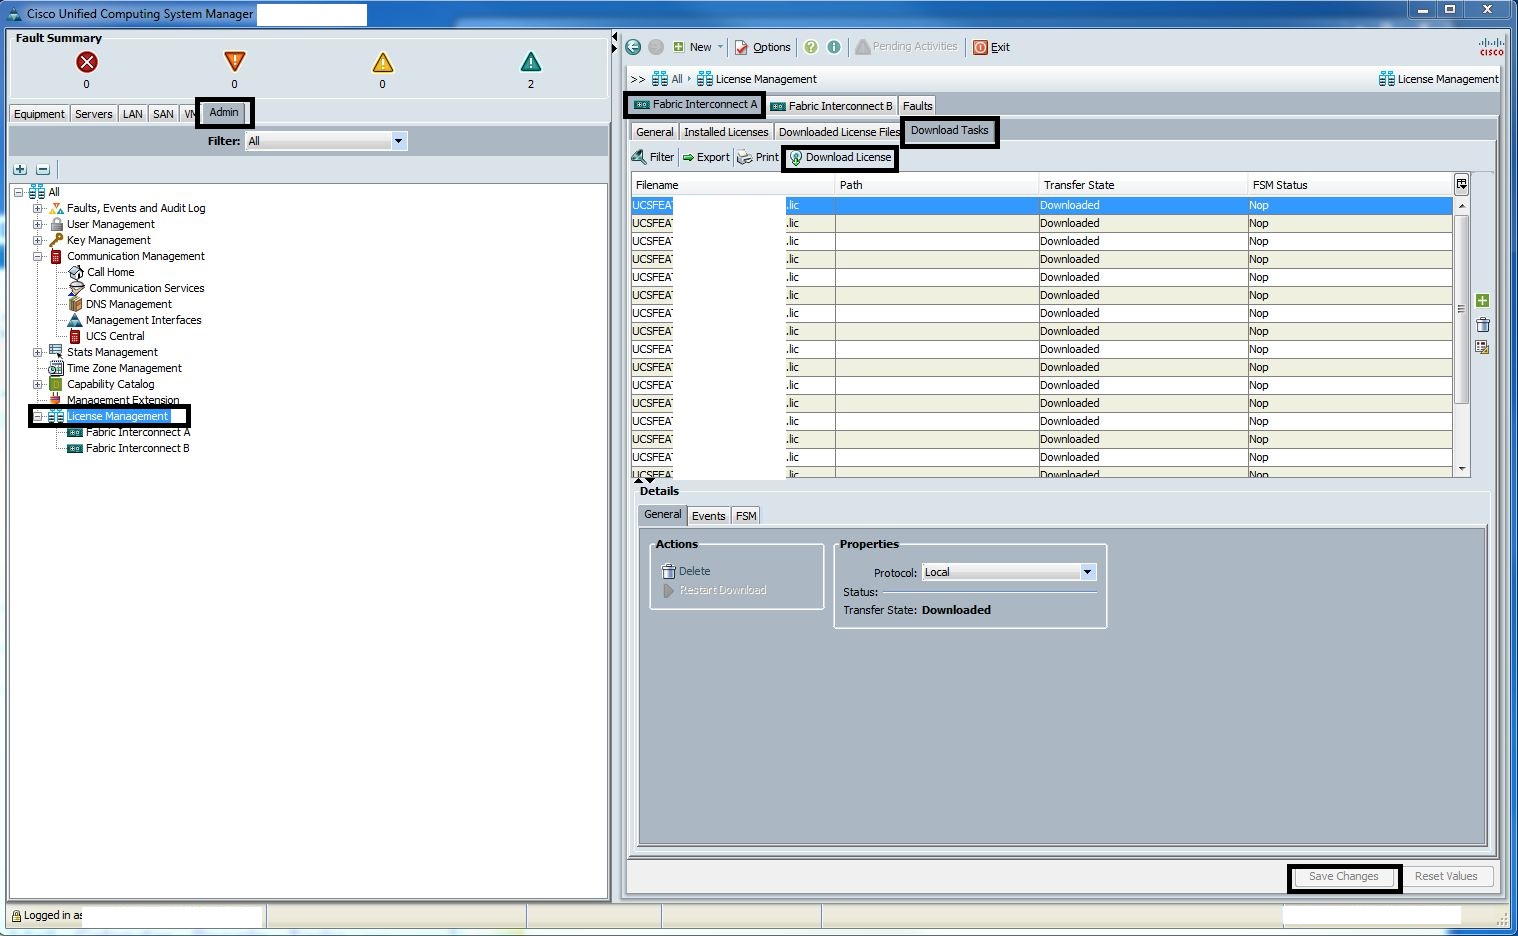Image resolution: width=1518 pixels, height=936 pixels.
Task: Switch to Equipment tab
Action: pyautogui.click(x=39, y=114)
